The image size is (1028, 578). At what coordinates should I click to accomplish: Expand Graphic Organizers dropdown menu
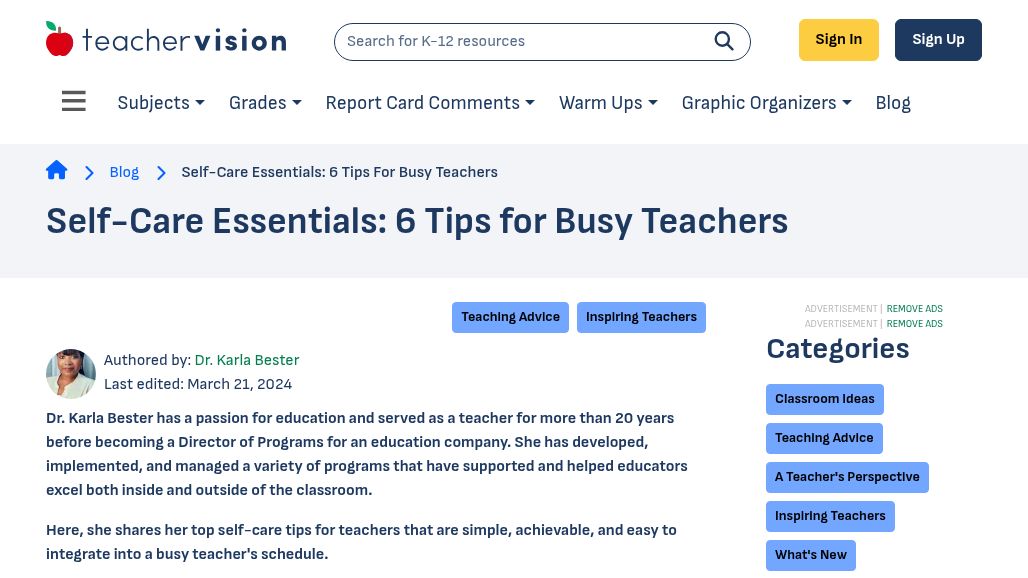coord(766,103)
